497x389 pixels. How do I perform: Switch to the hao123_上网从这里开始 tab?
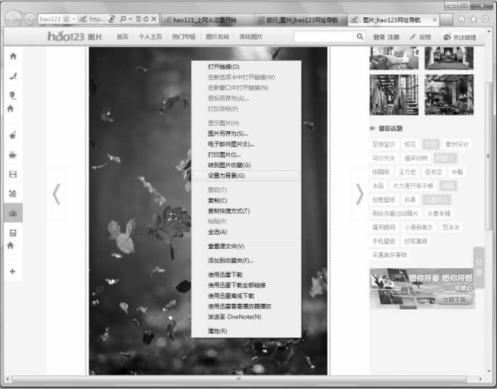pyautogui.click(x=207, y=20)
